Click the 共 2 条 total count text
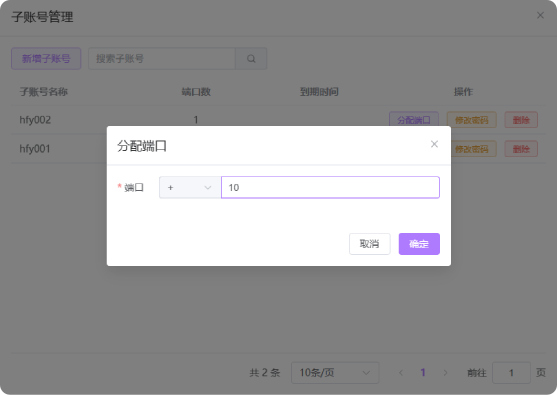The width and height of the screenshot is (557, 395). 265,373
